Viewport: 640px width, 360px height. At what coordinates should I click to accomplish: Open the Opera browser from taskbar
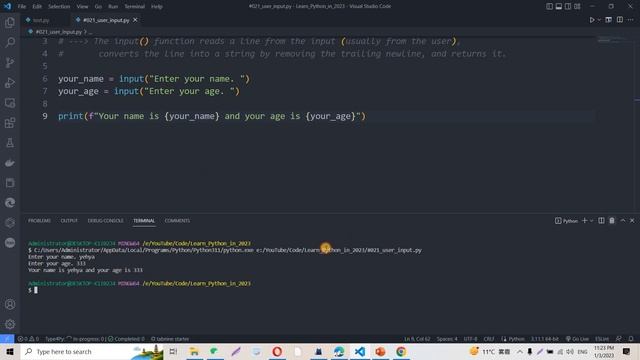tap(277, 351)
